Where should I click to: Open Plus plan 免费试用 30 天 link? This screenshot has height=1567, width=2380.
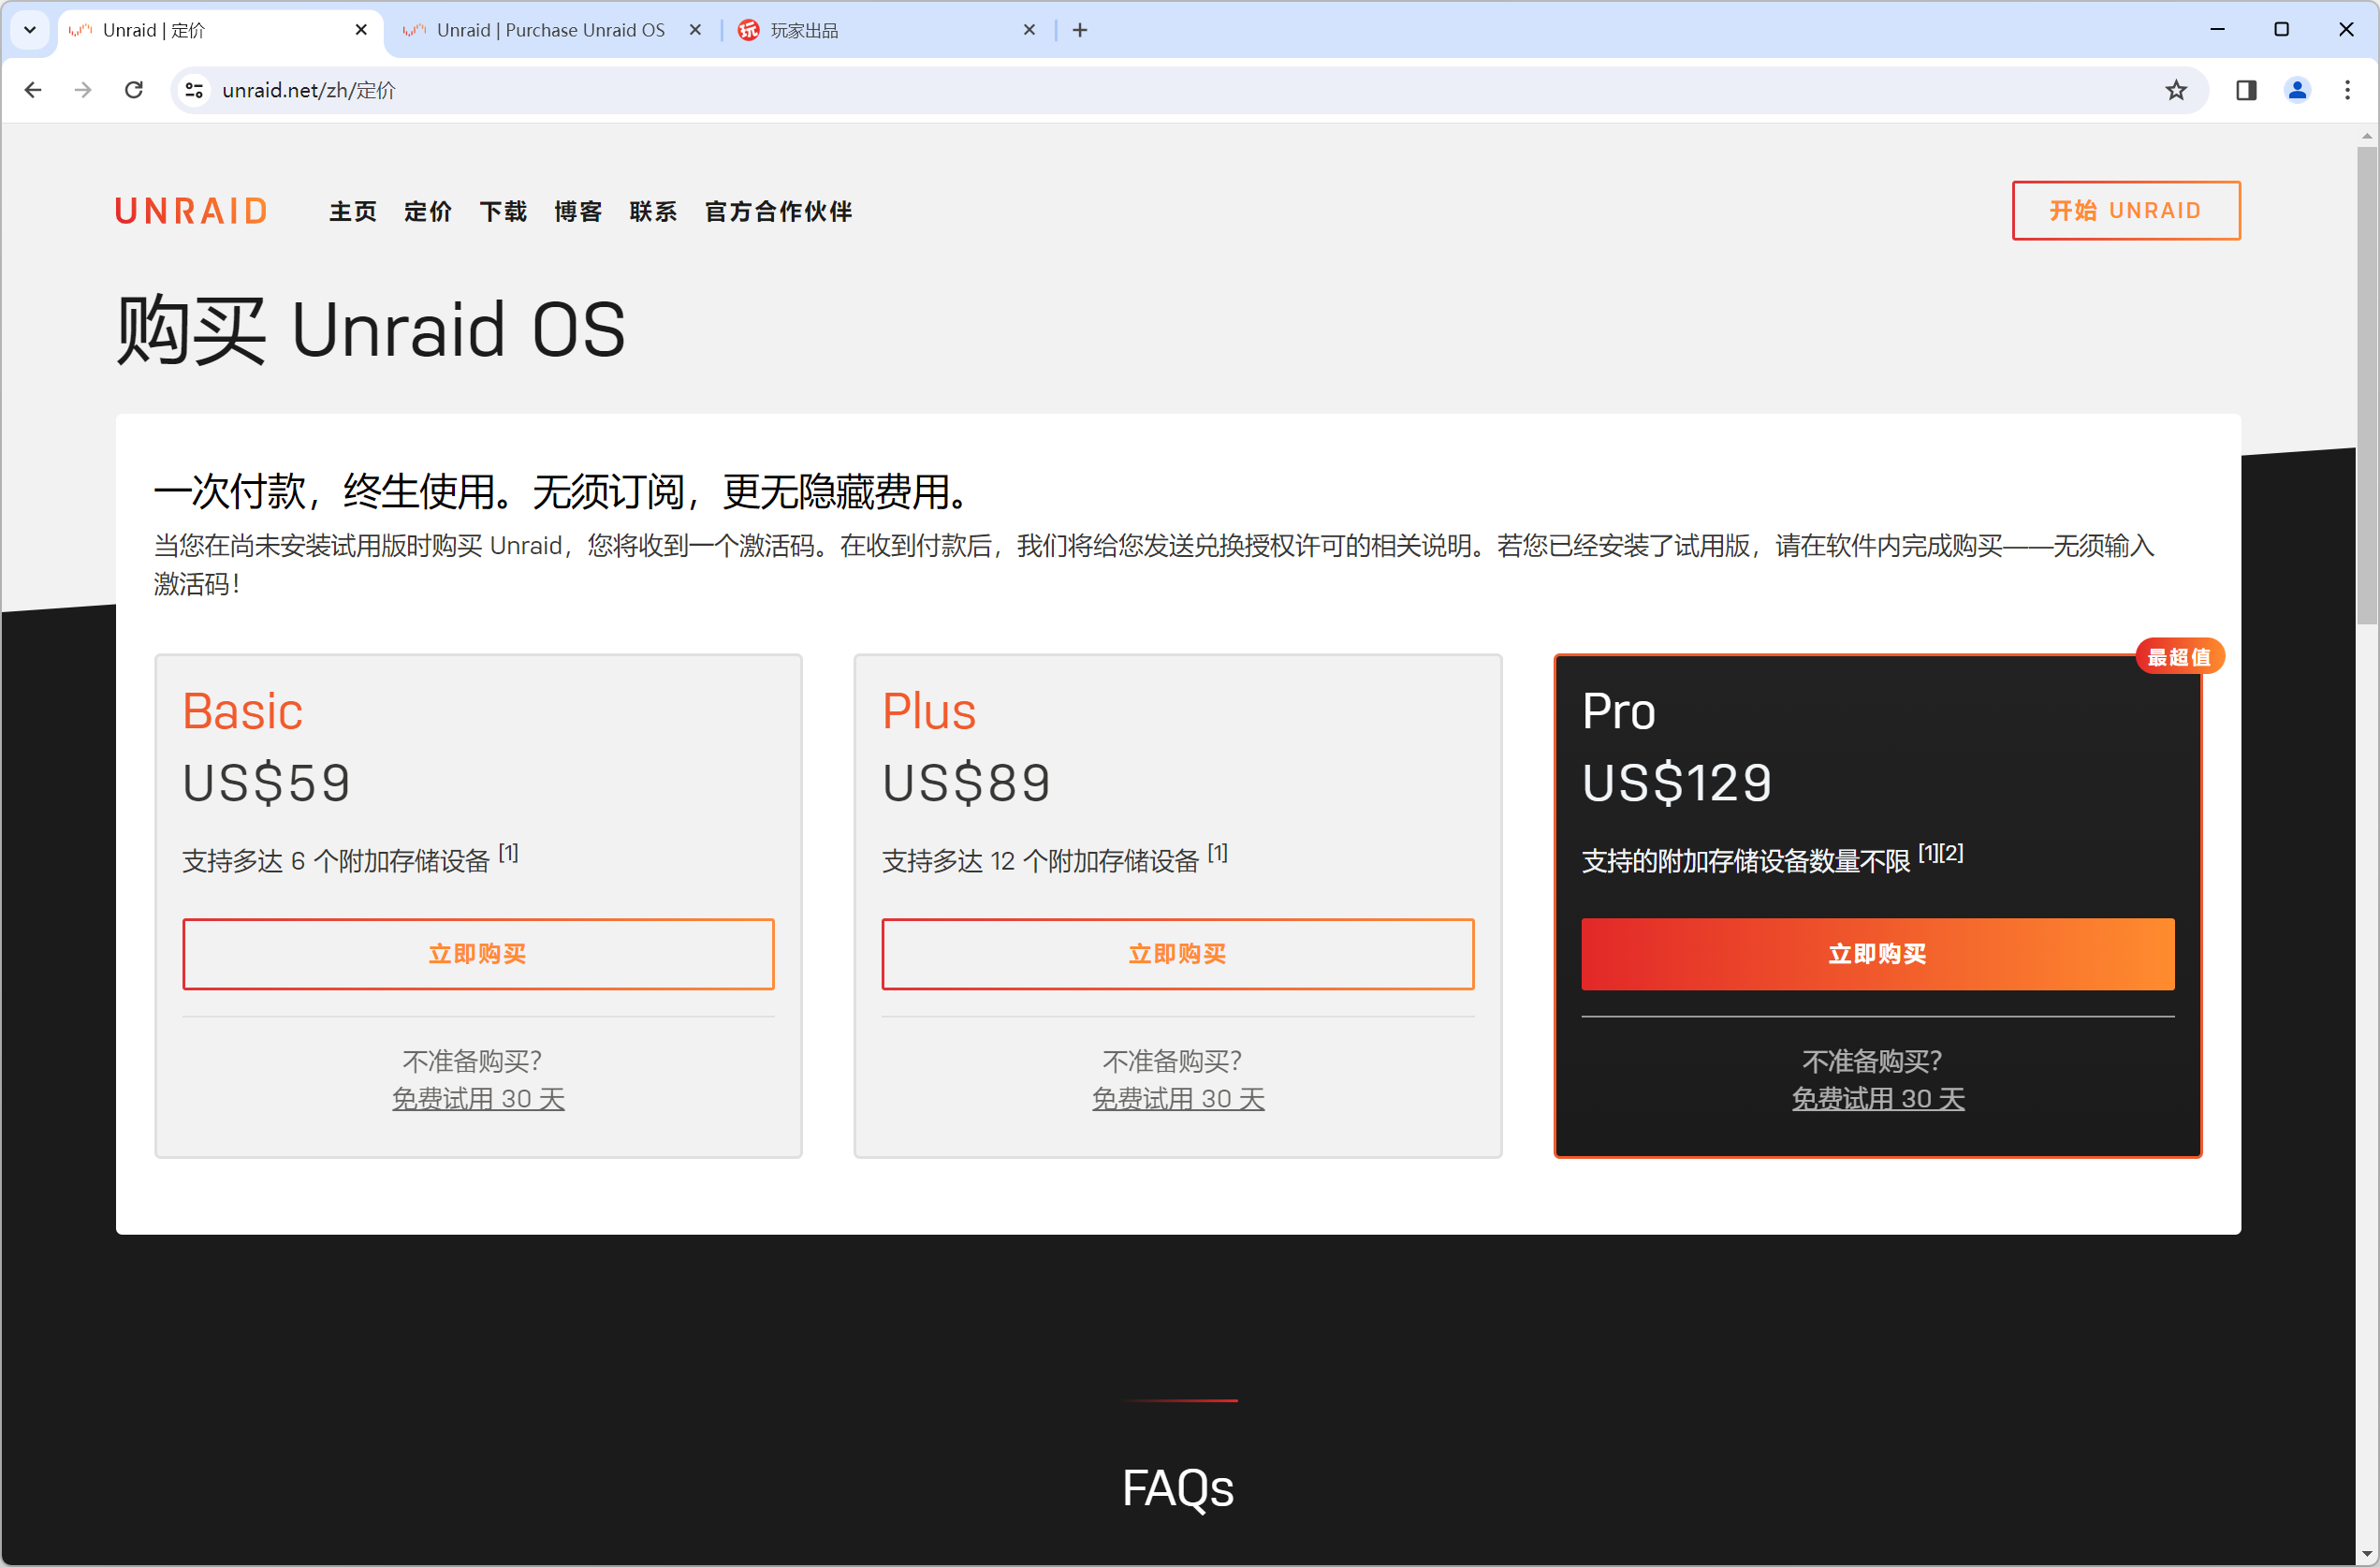1177,1098
